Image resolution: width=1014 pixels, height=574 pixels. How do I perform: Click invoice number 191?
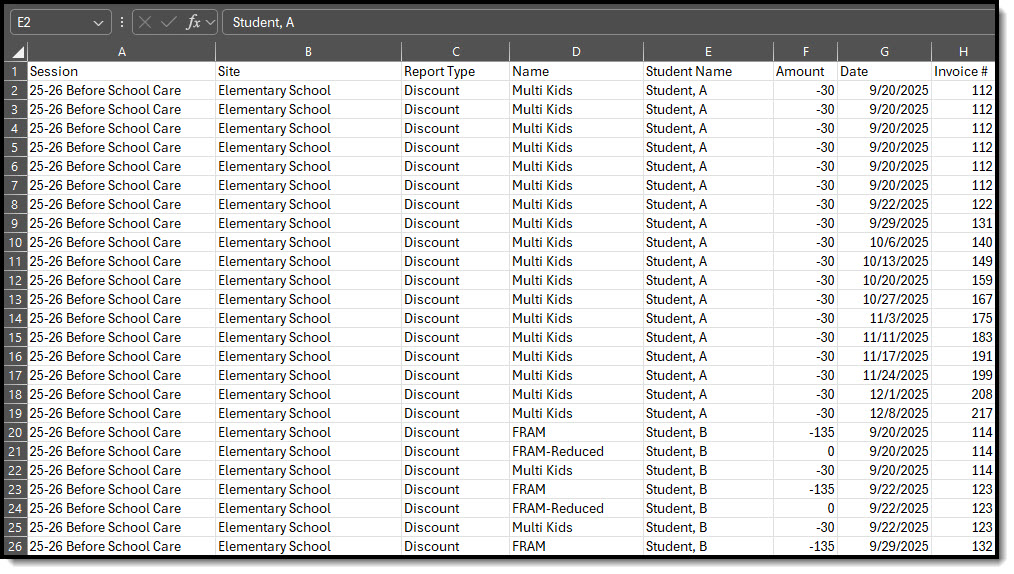coord(963,356)
